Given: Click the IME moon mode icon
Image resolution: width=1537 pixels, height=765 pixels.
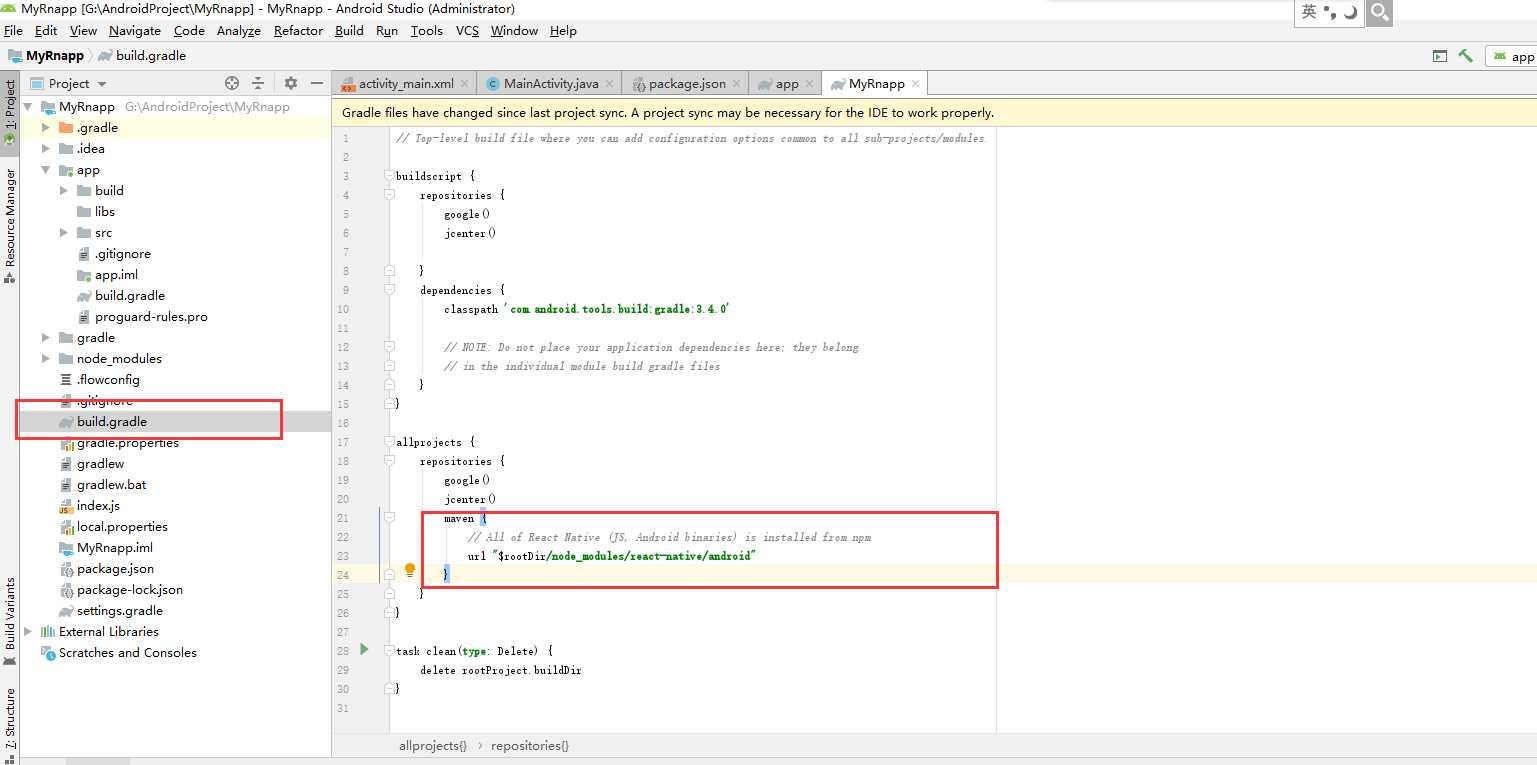Looking at the screenshot, I should (x=1351, y=12).
